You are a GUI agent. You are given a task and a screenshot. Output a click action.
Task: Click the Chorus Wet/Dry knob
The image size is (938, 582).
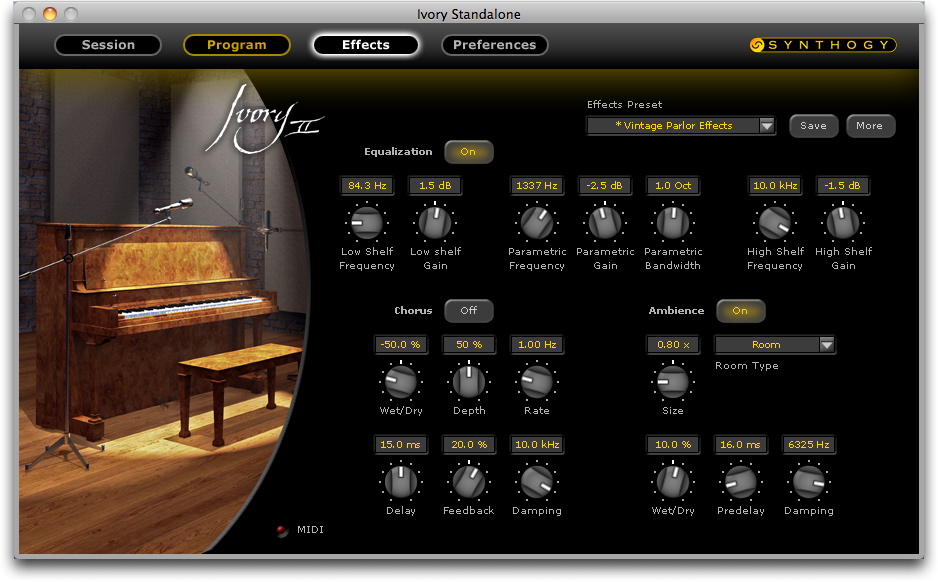tap(401, 382)
